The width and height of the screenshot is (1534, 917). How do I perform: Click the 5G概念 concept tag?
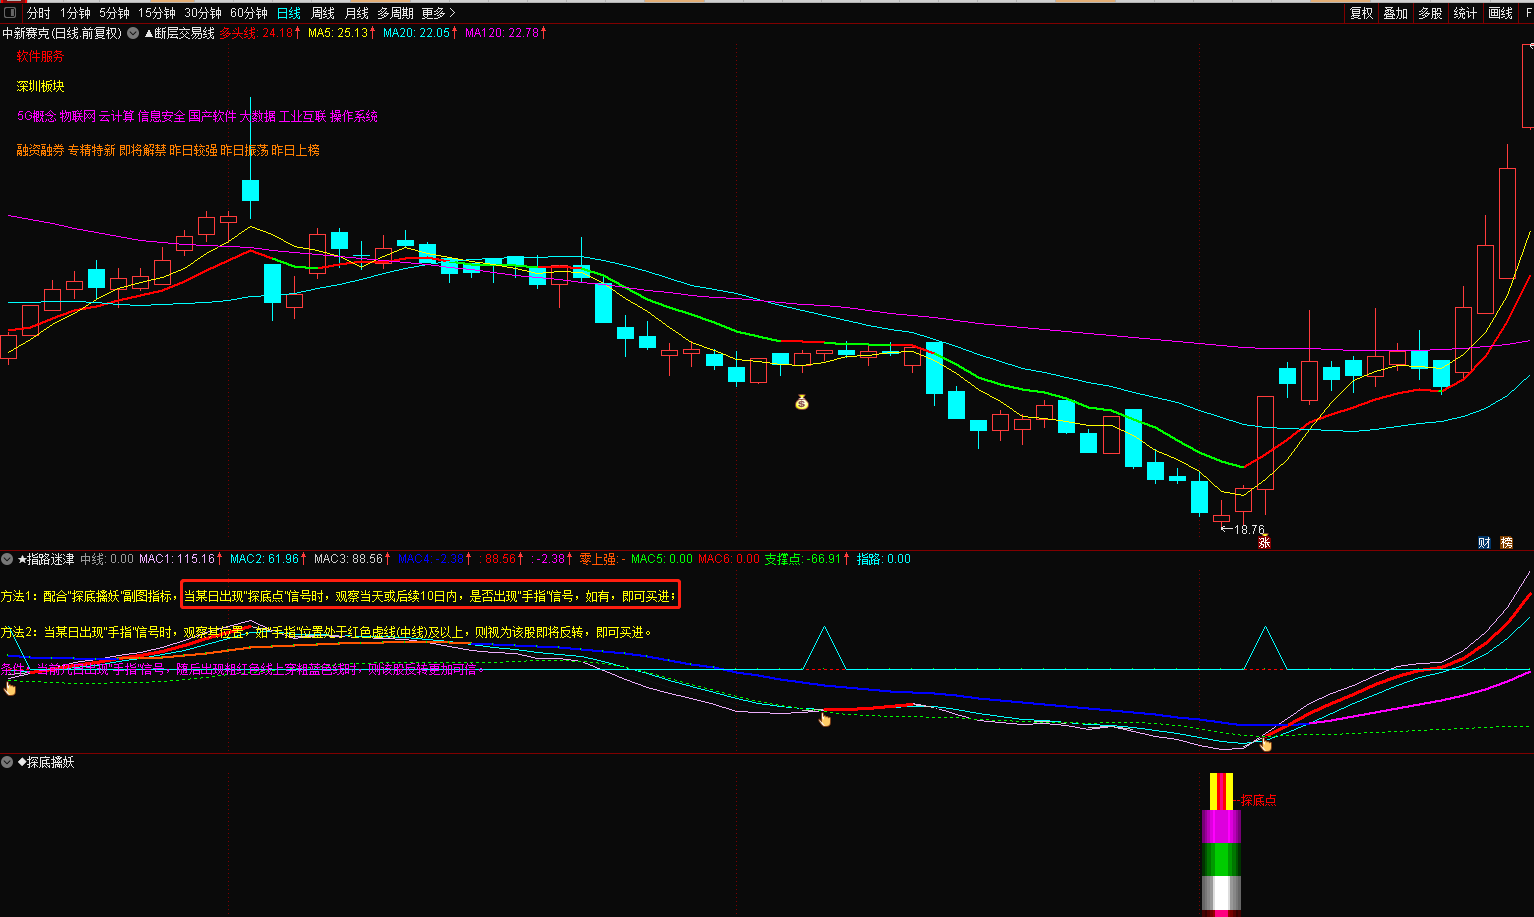point(37,116)
